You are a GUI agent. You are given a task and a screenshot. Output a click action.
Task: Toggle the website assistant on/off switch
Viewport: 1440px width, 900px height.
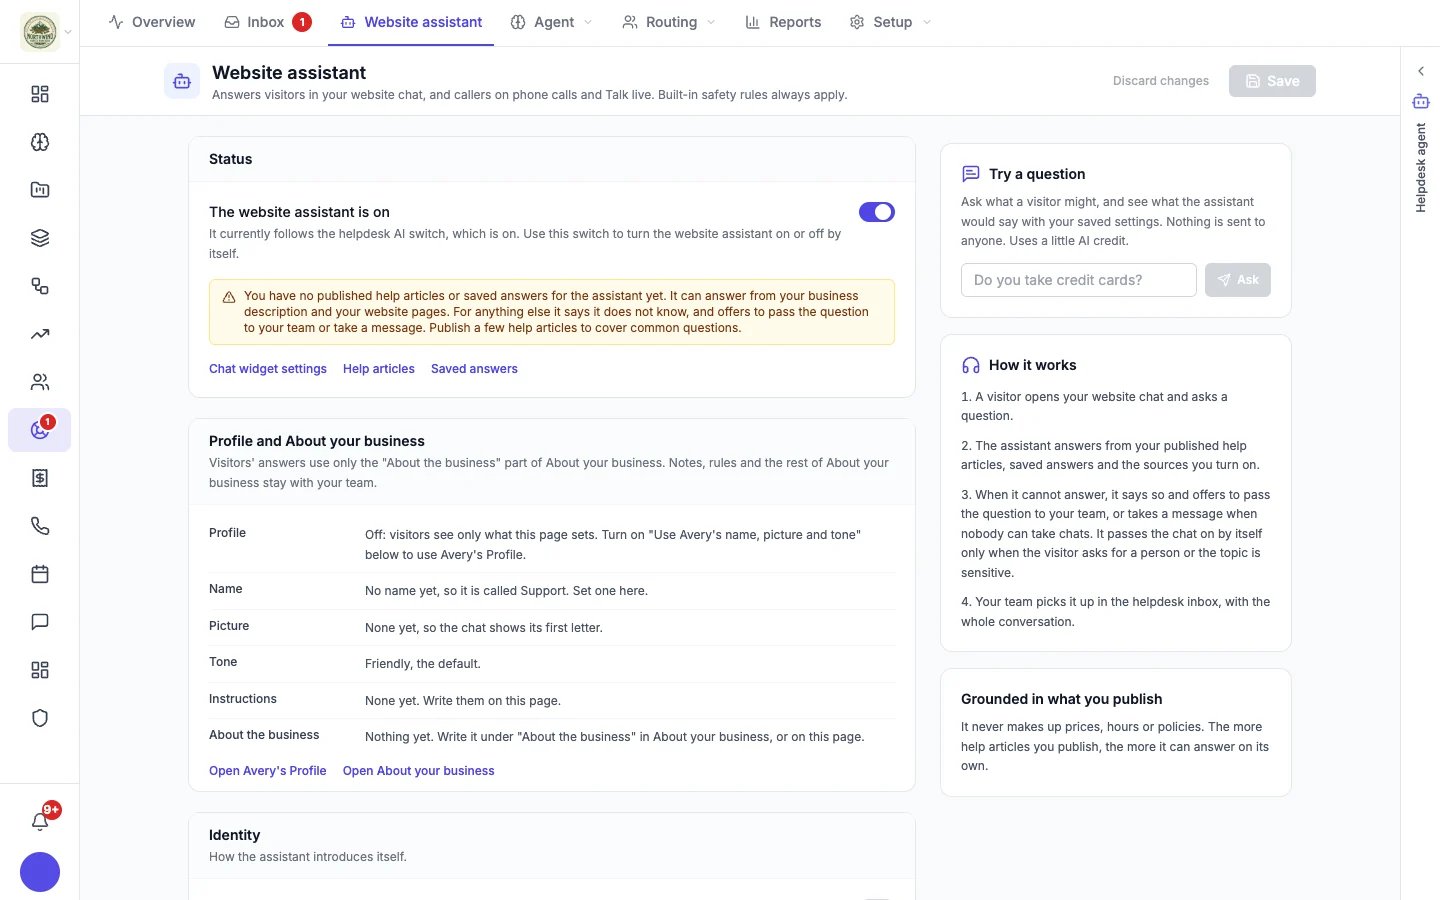pos(877,212)
